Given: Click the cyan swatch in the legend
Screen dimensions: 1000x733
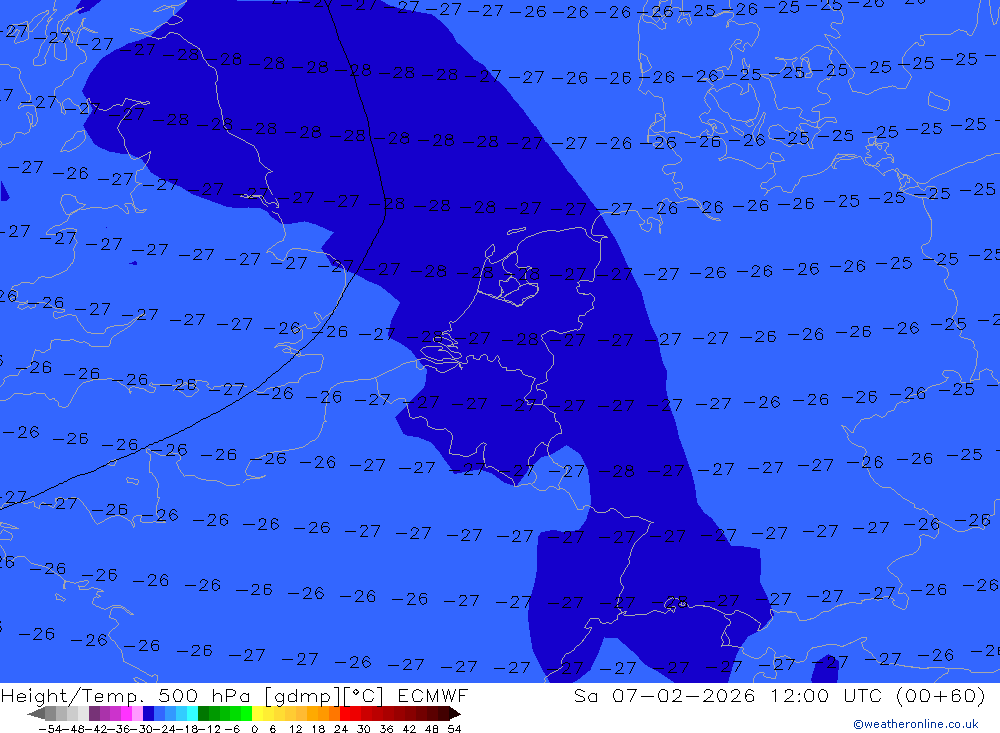Looking at the screenshot, I should [x=192, y=713].
